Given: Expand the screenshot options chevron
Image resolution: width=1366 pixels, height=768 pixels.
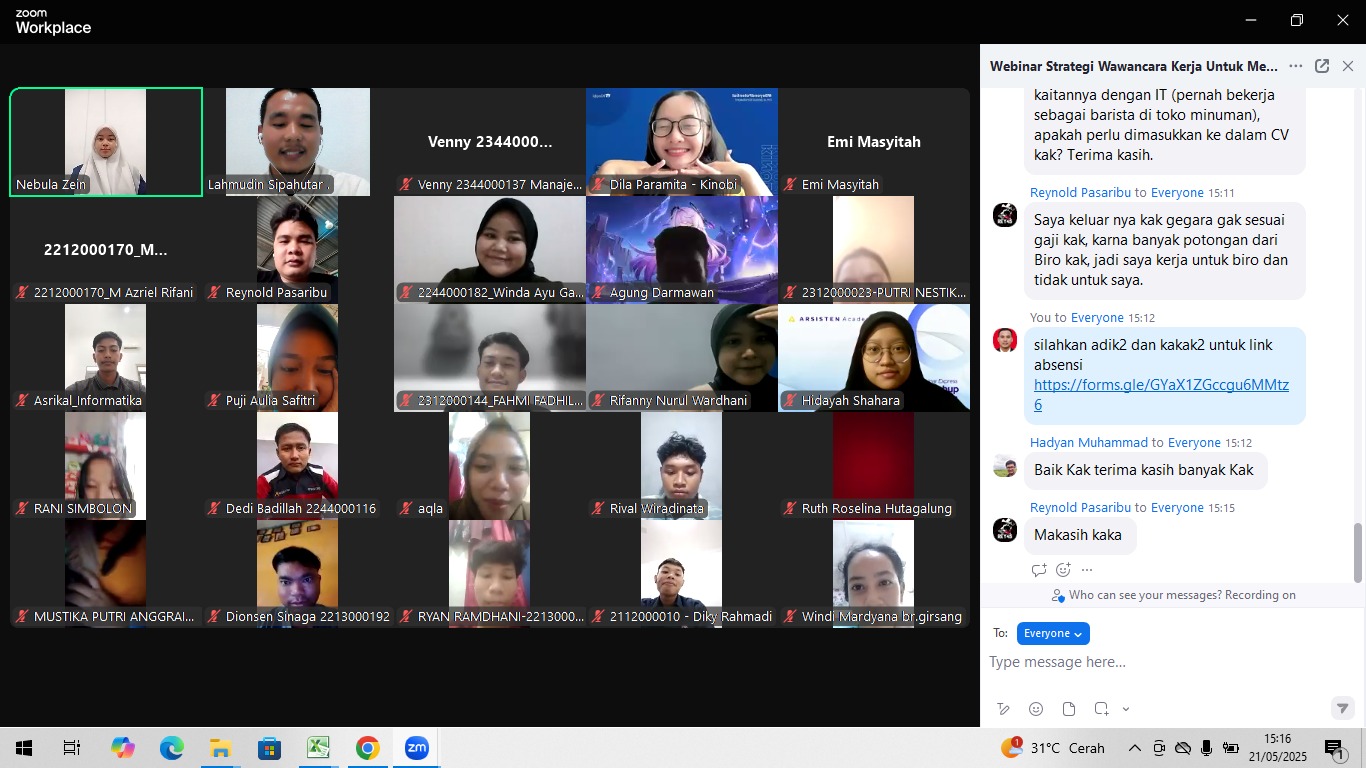Looking at the screenshot, I should [x=1126, y=709].
